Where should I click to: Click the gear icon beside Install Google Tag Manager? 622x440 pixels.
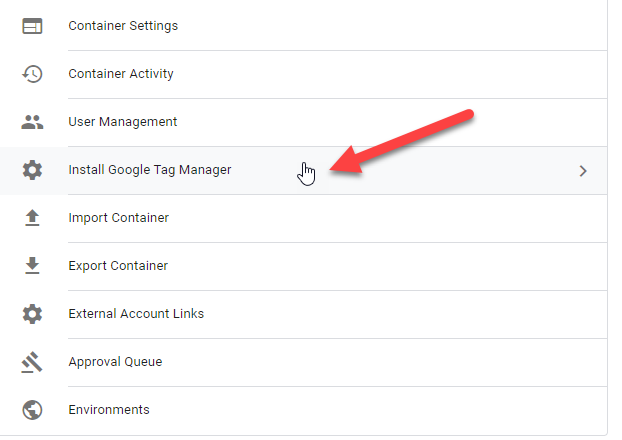coord(32,170)
